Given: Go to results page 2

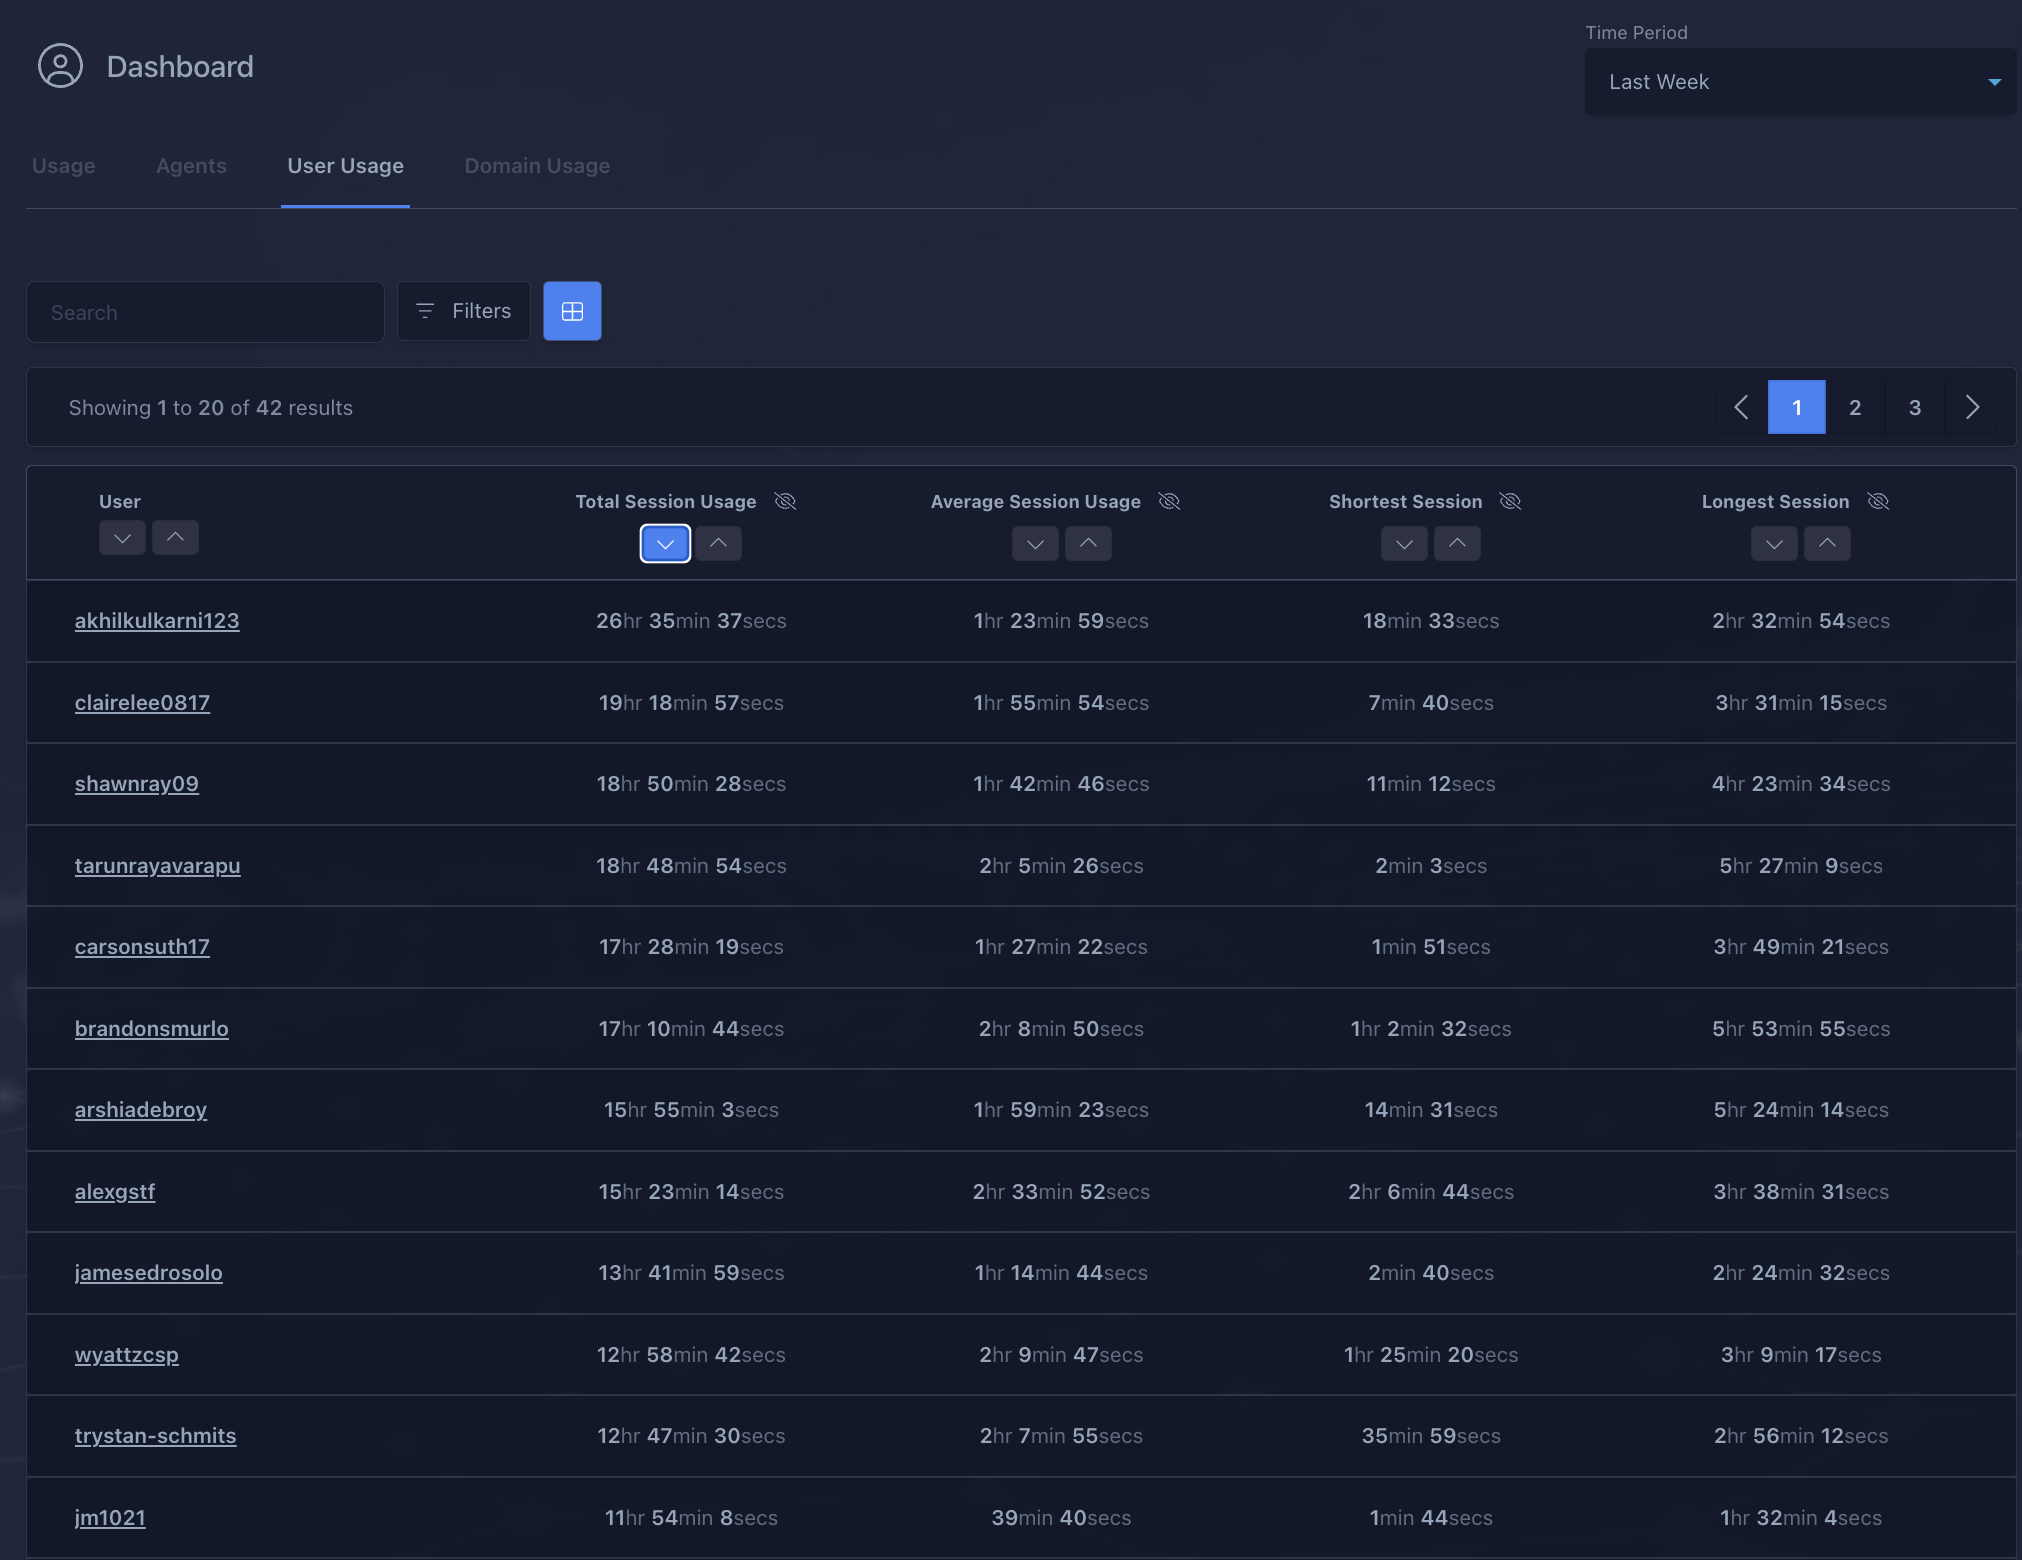Looking at the screenshot, I should tap(1855, 407).
